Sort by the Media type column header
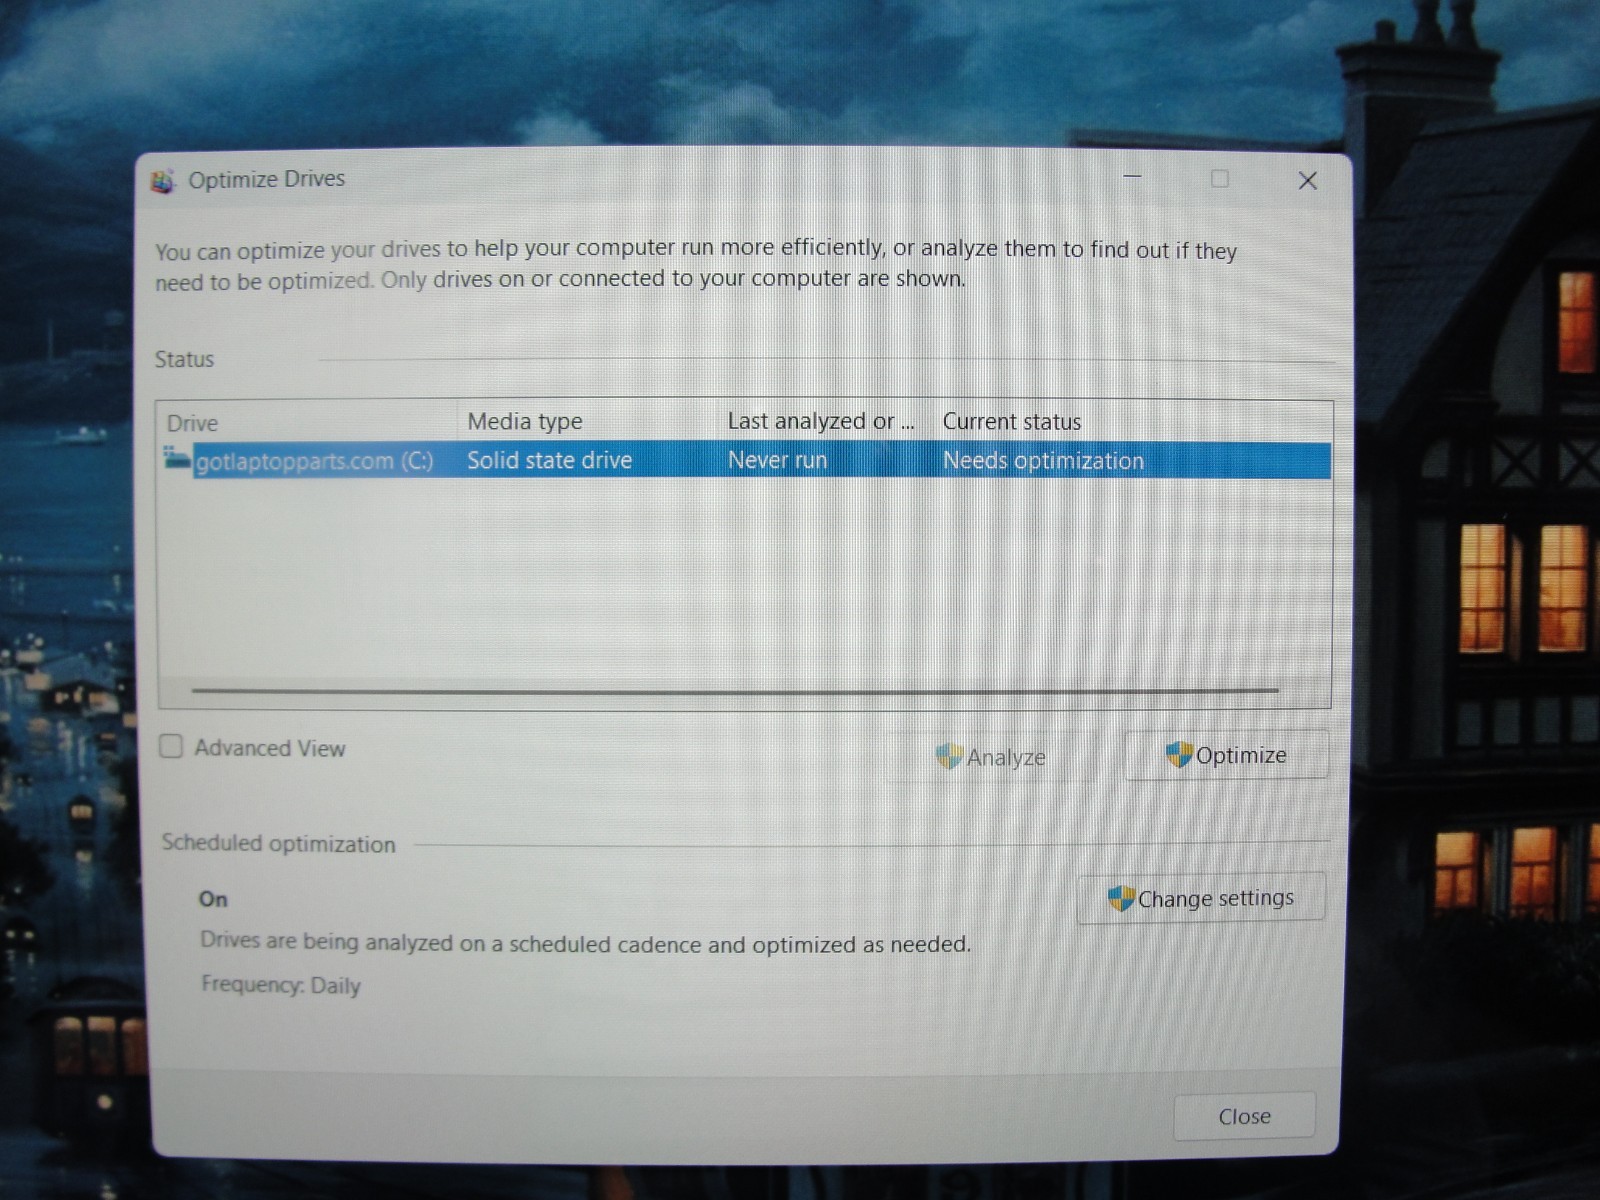The height and width of the screenshot is (1200, 1600). click(x=587, y=421)
